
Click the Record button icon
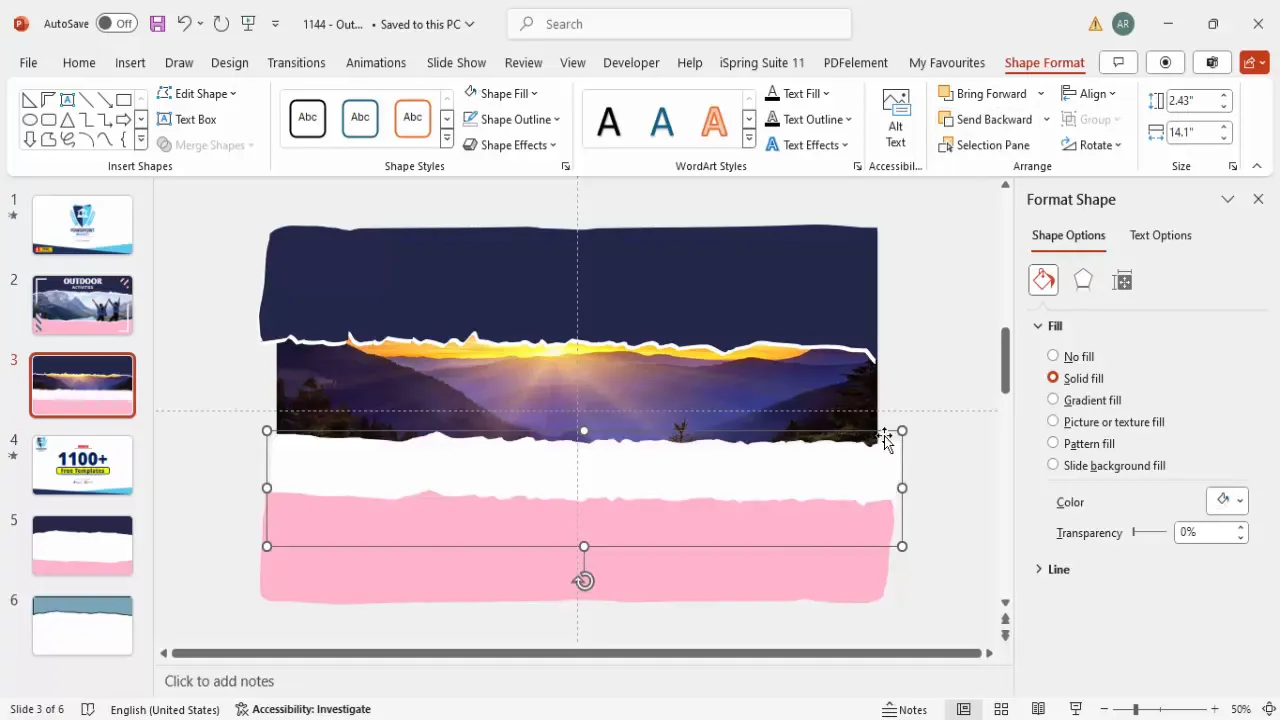tap(1165, 62)
